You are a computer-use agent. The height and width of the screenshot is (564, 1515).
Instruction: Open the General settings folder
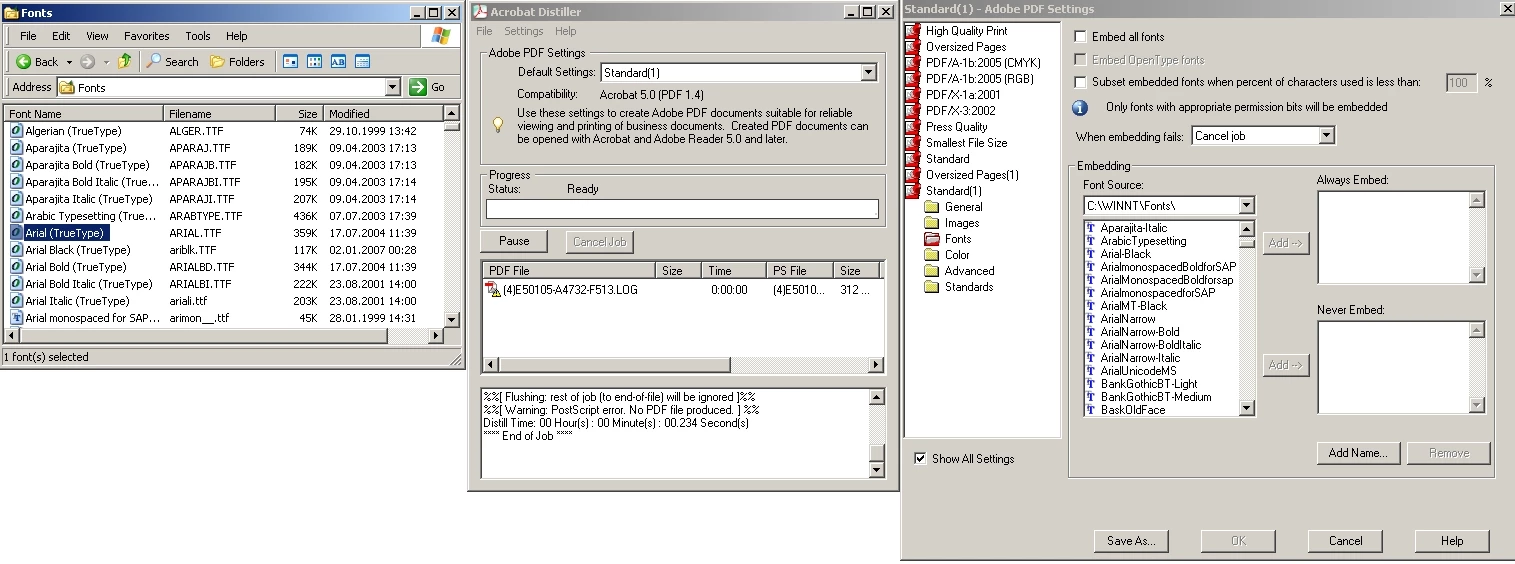pyautogui.click(x=932, y=207)
